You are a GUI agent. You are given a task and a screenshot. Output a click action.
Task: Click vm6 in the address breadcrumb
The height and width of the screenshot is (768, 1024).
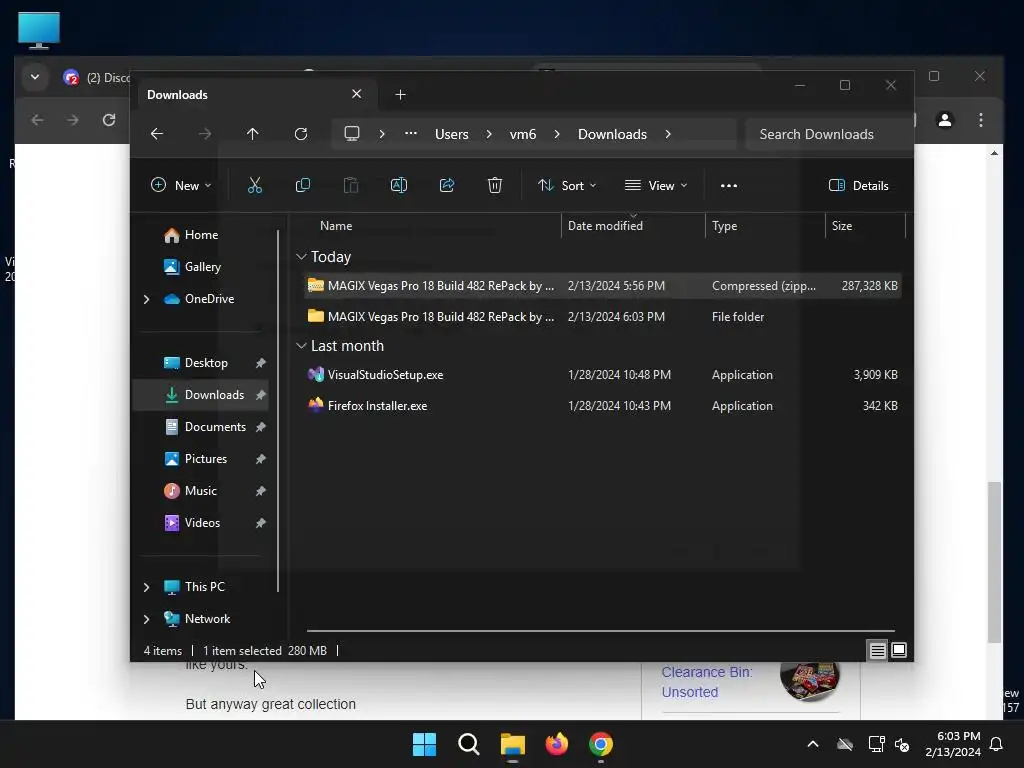coord(522,134)
